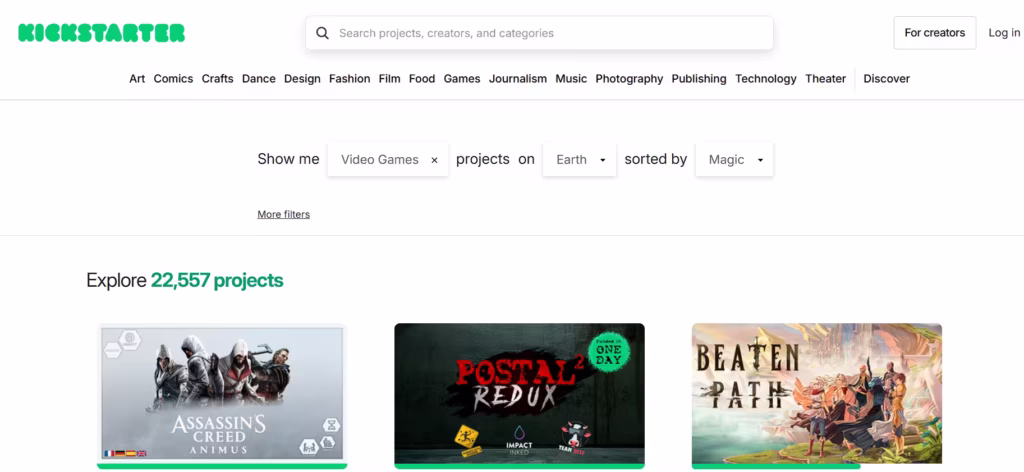Open the Art category

pos(137,78)
